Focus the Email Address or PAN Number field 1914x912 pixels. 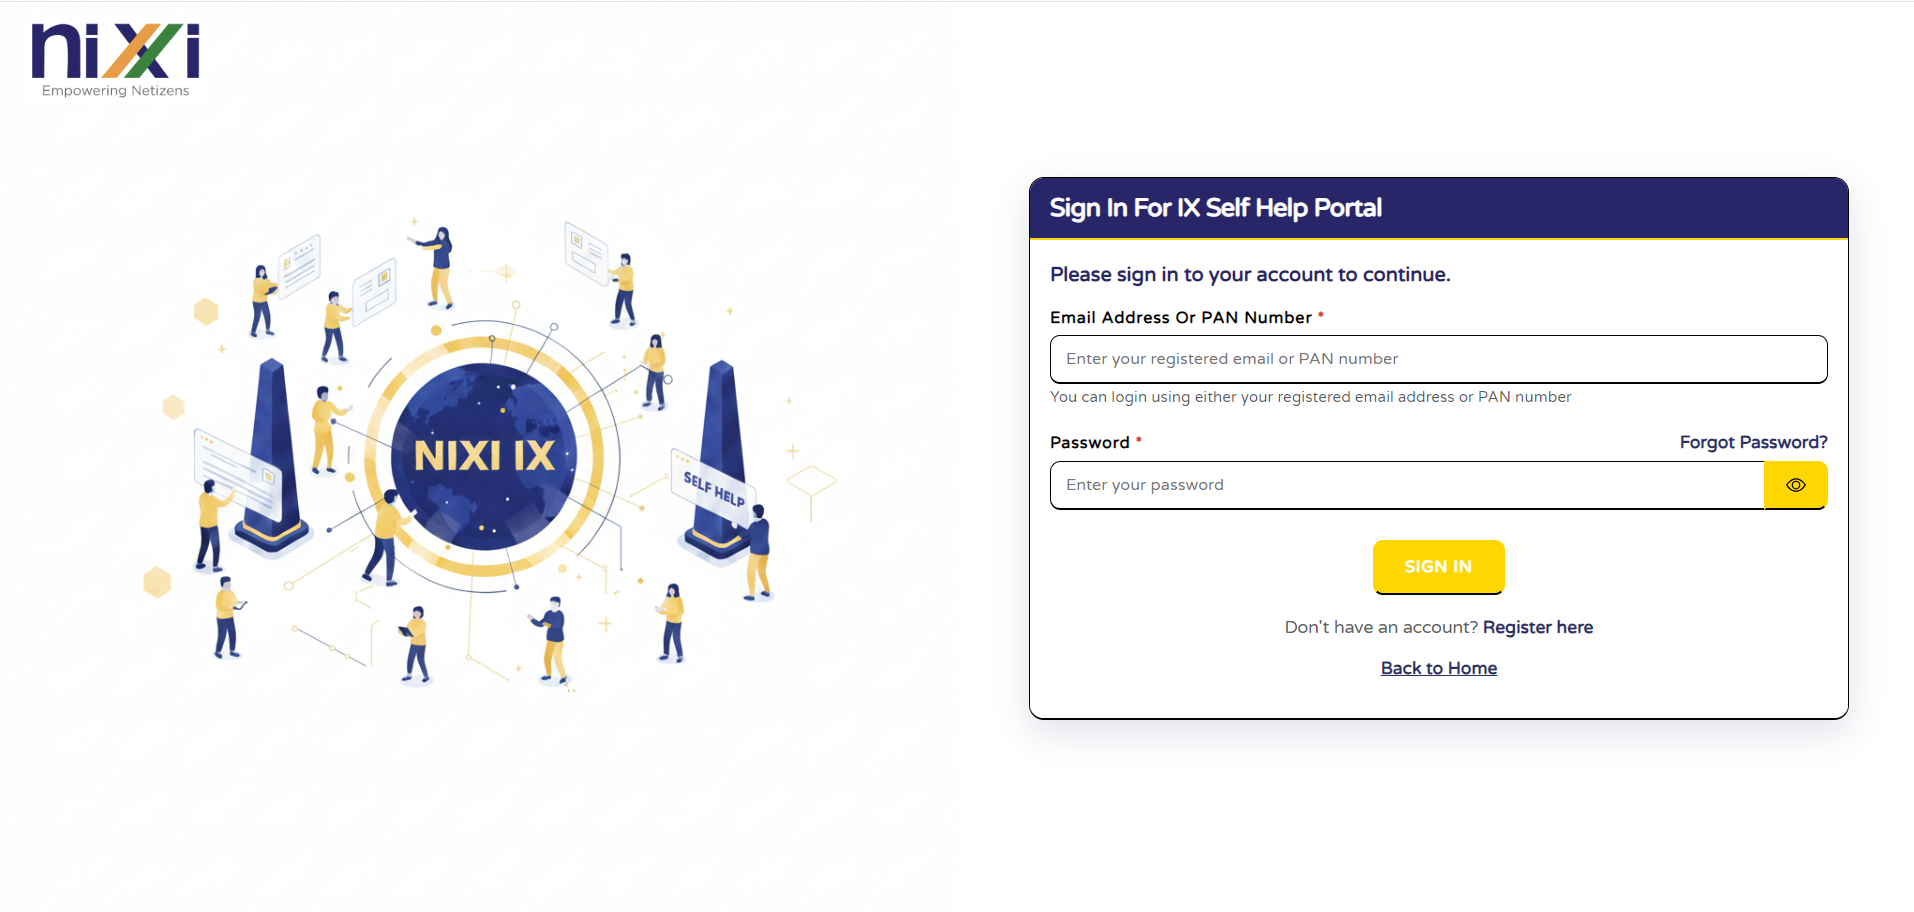click(1438, 359)
